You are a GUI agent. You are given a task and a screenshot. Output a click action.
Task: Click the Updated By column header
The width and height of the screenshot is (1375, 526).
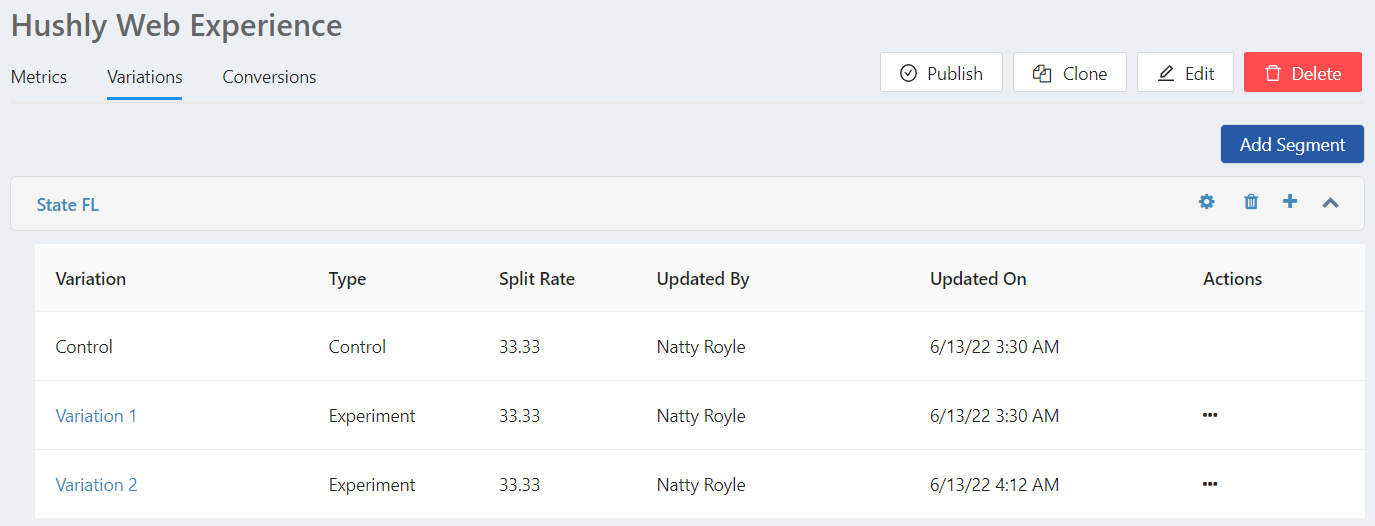(703, 279)
